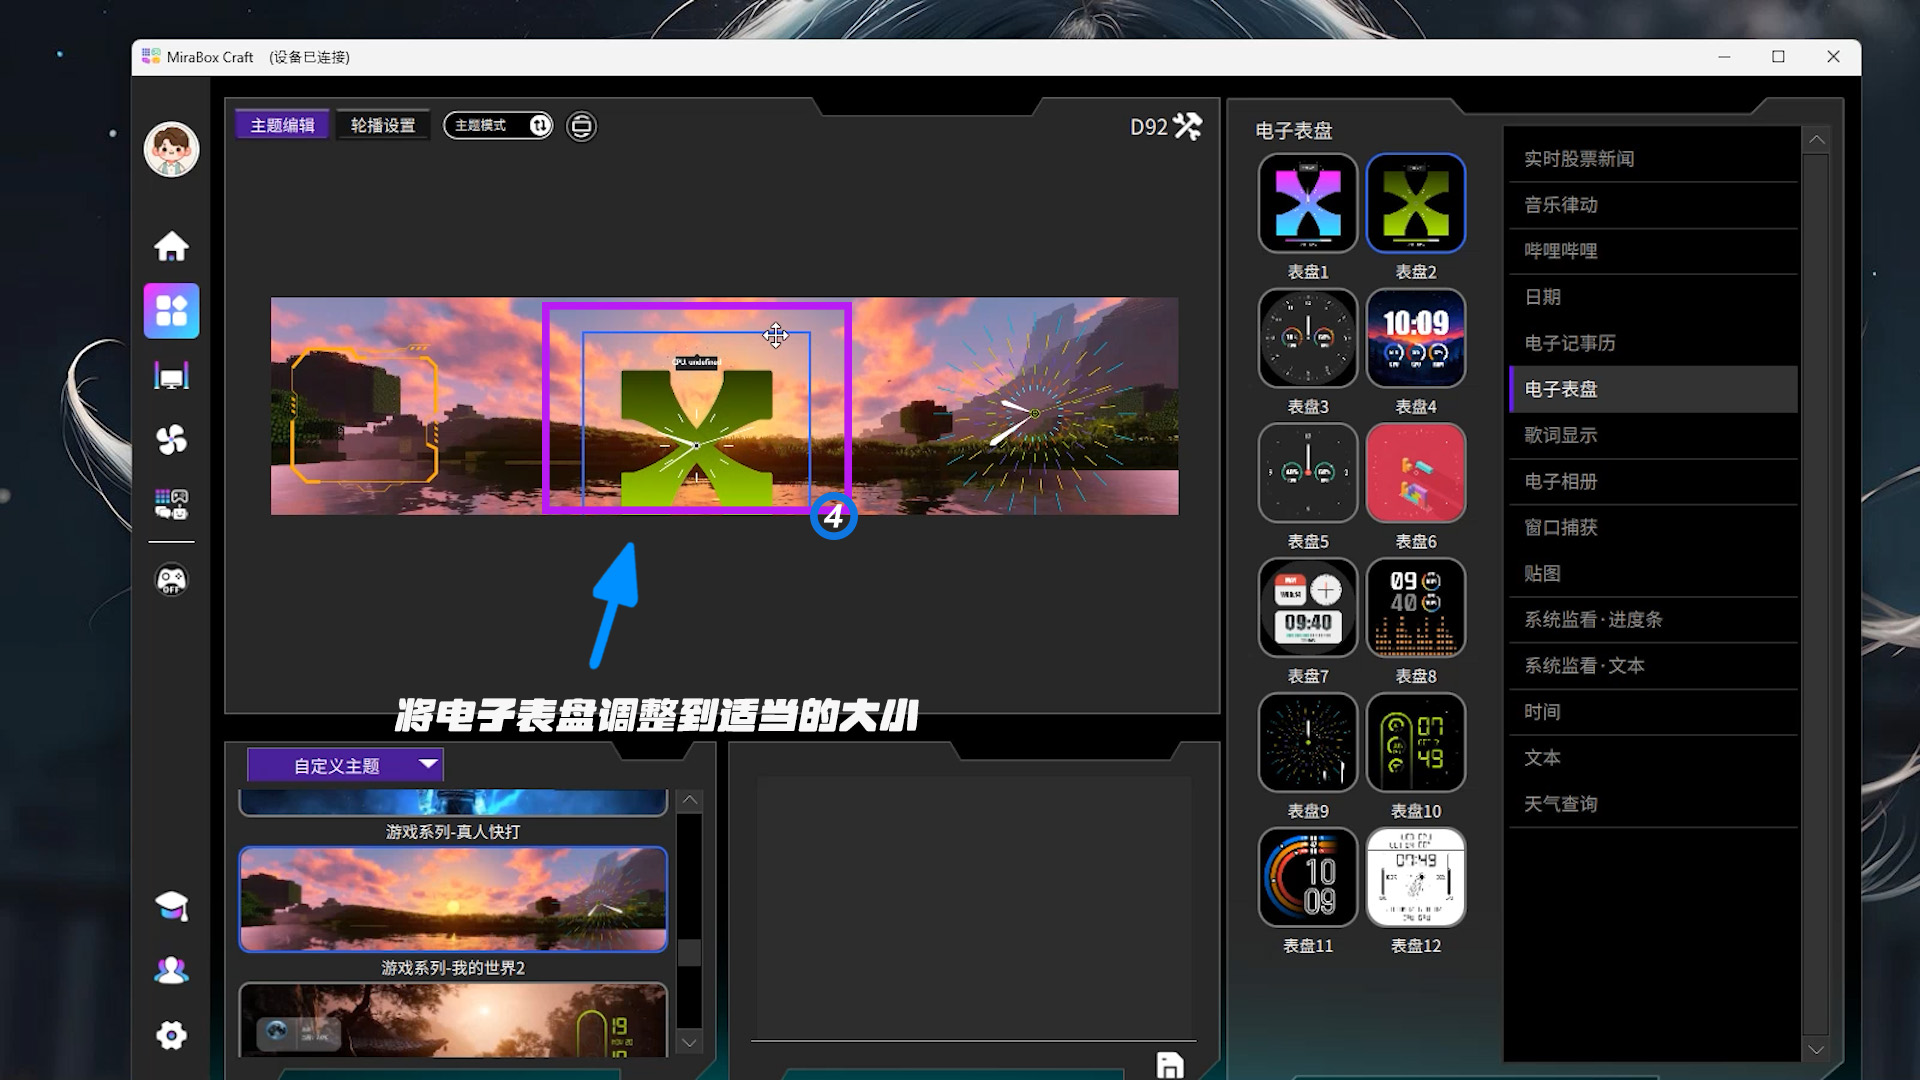Select the 表盘10 green dial
The height and width of the screenshot is (1080, 1920).
pos(1416,742)
